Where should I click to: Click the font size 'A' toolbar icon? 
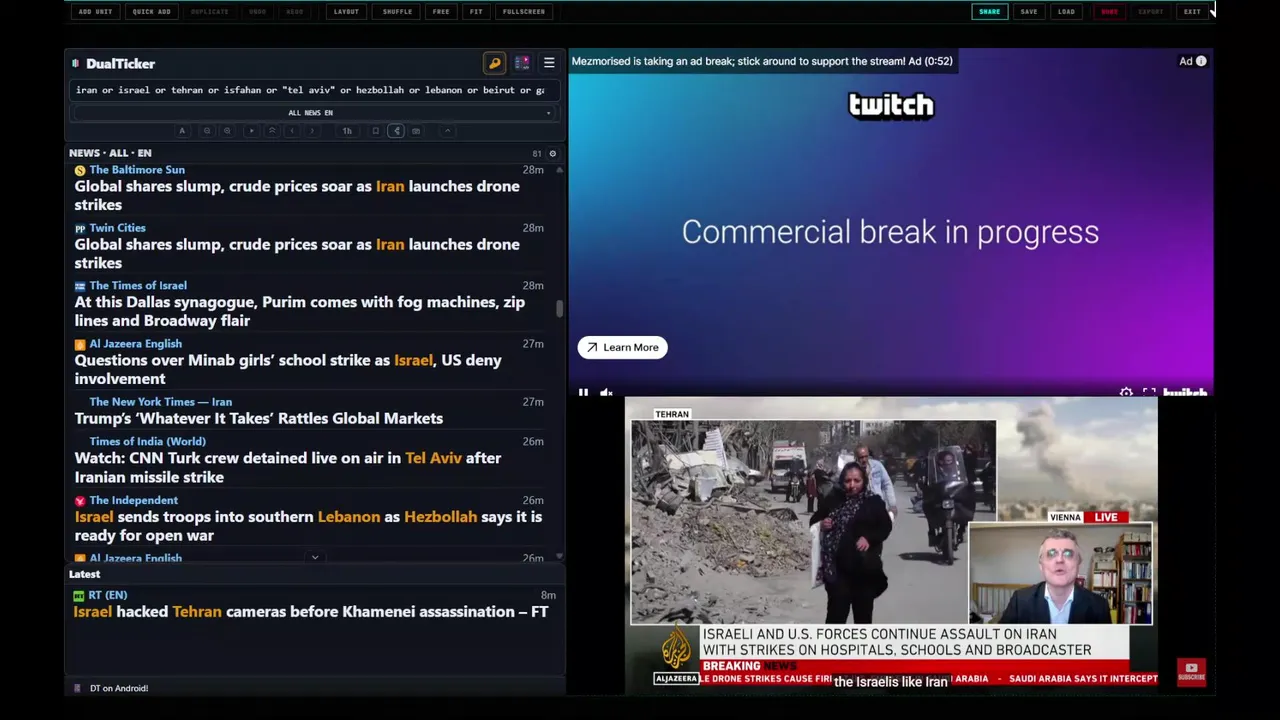[182, 131]
